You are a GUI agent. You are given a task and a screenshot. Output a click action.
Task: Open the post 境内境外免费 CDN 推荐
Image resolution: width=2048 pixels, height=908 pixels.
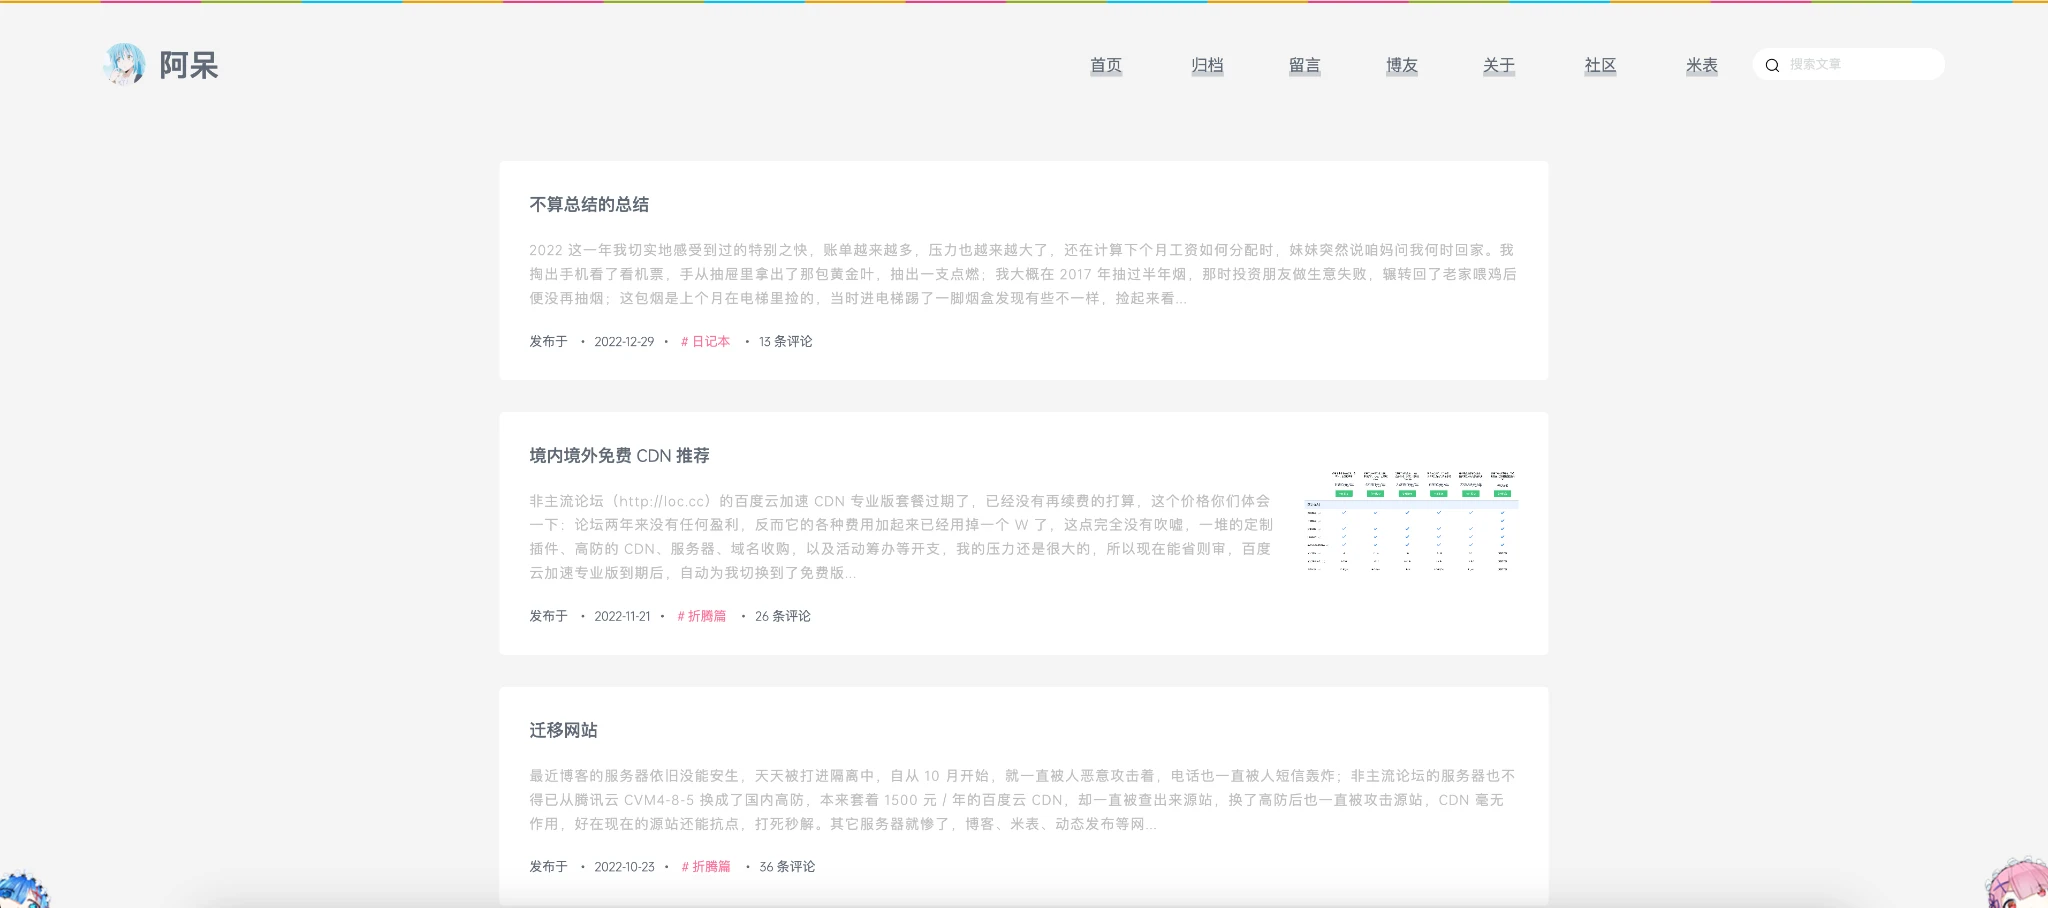point(621,455)
